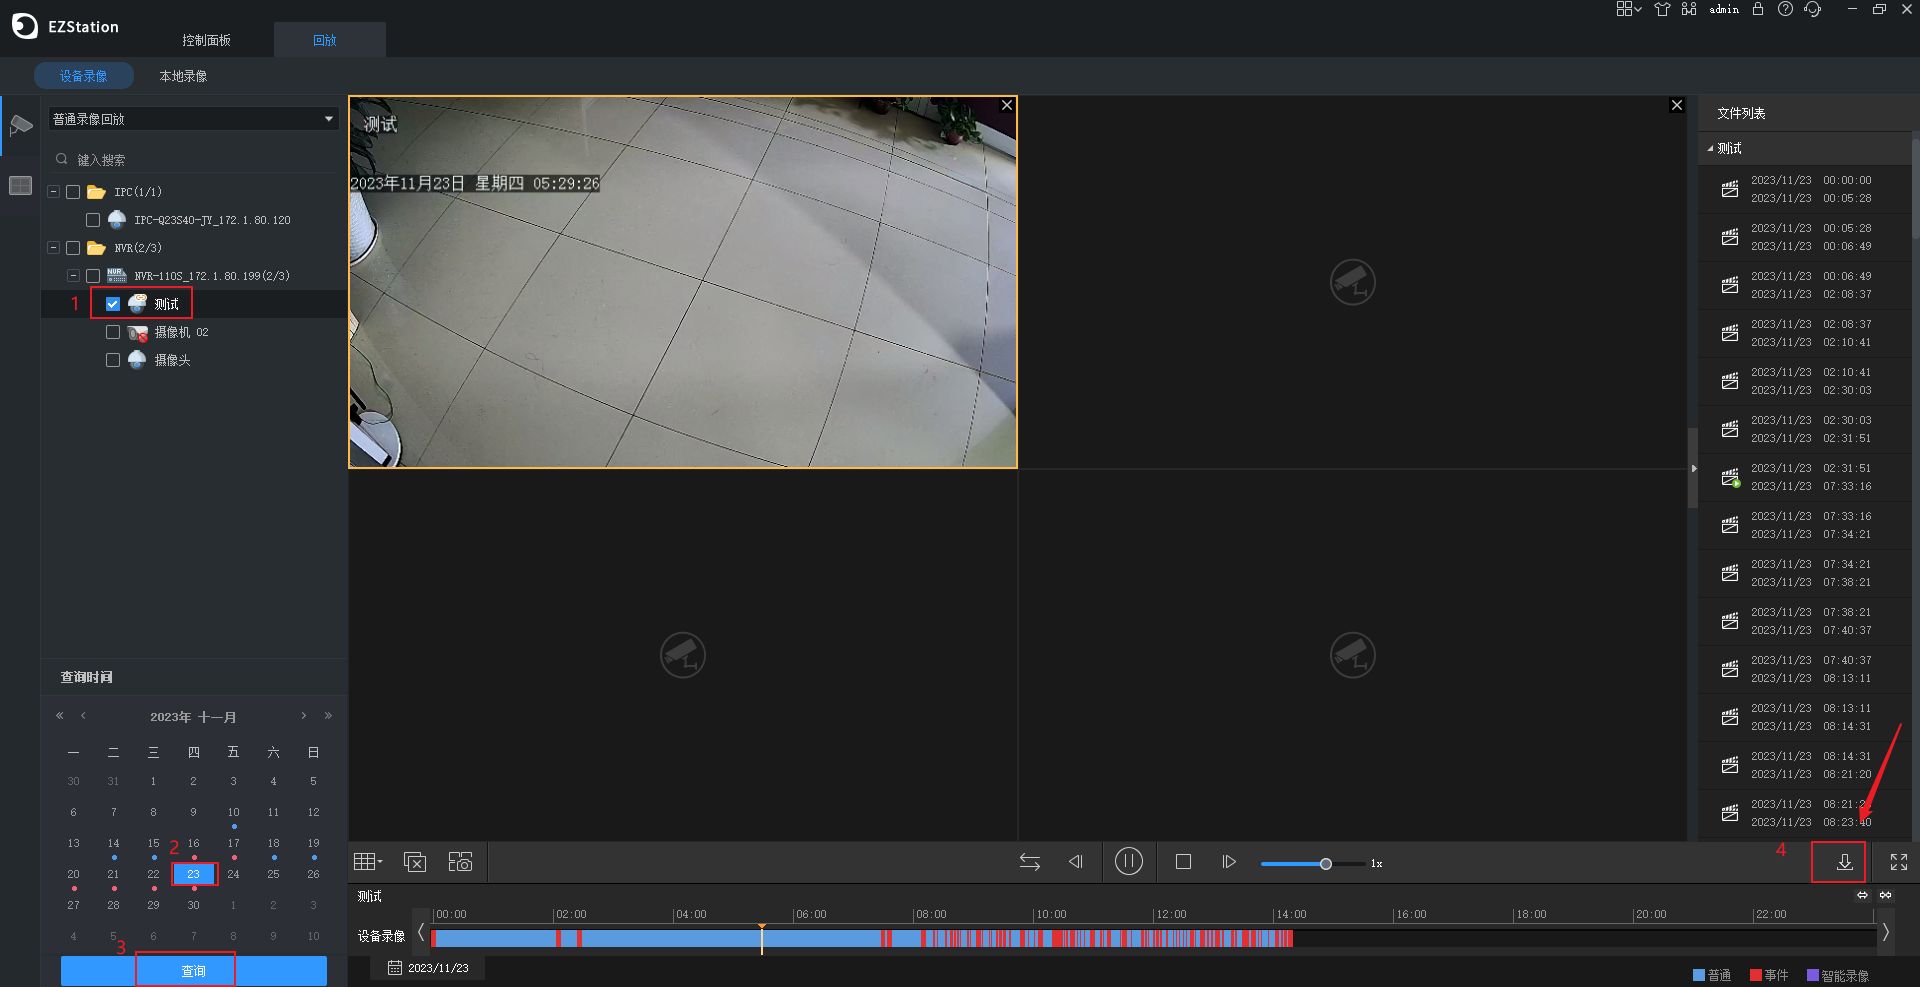Enter fullscreen with the expand icon
The image size is (1920, 987).
click(1899, 862)
